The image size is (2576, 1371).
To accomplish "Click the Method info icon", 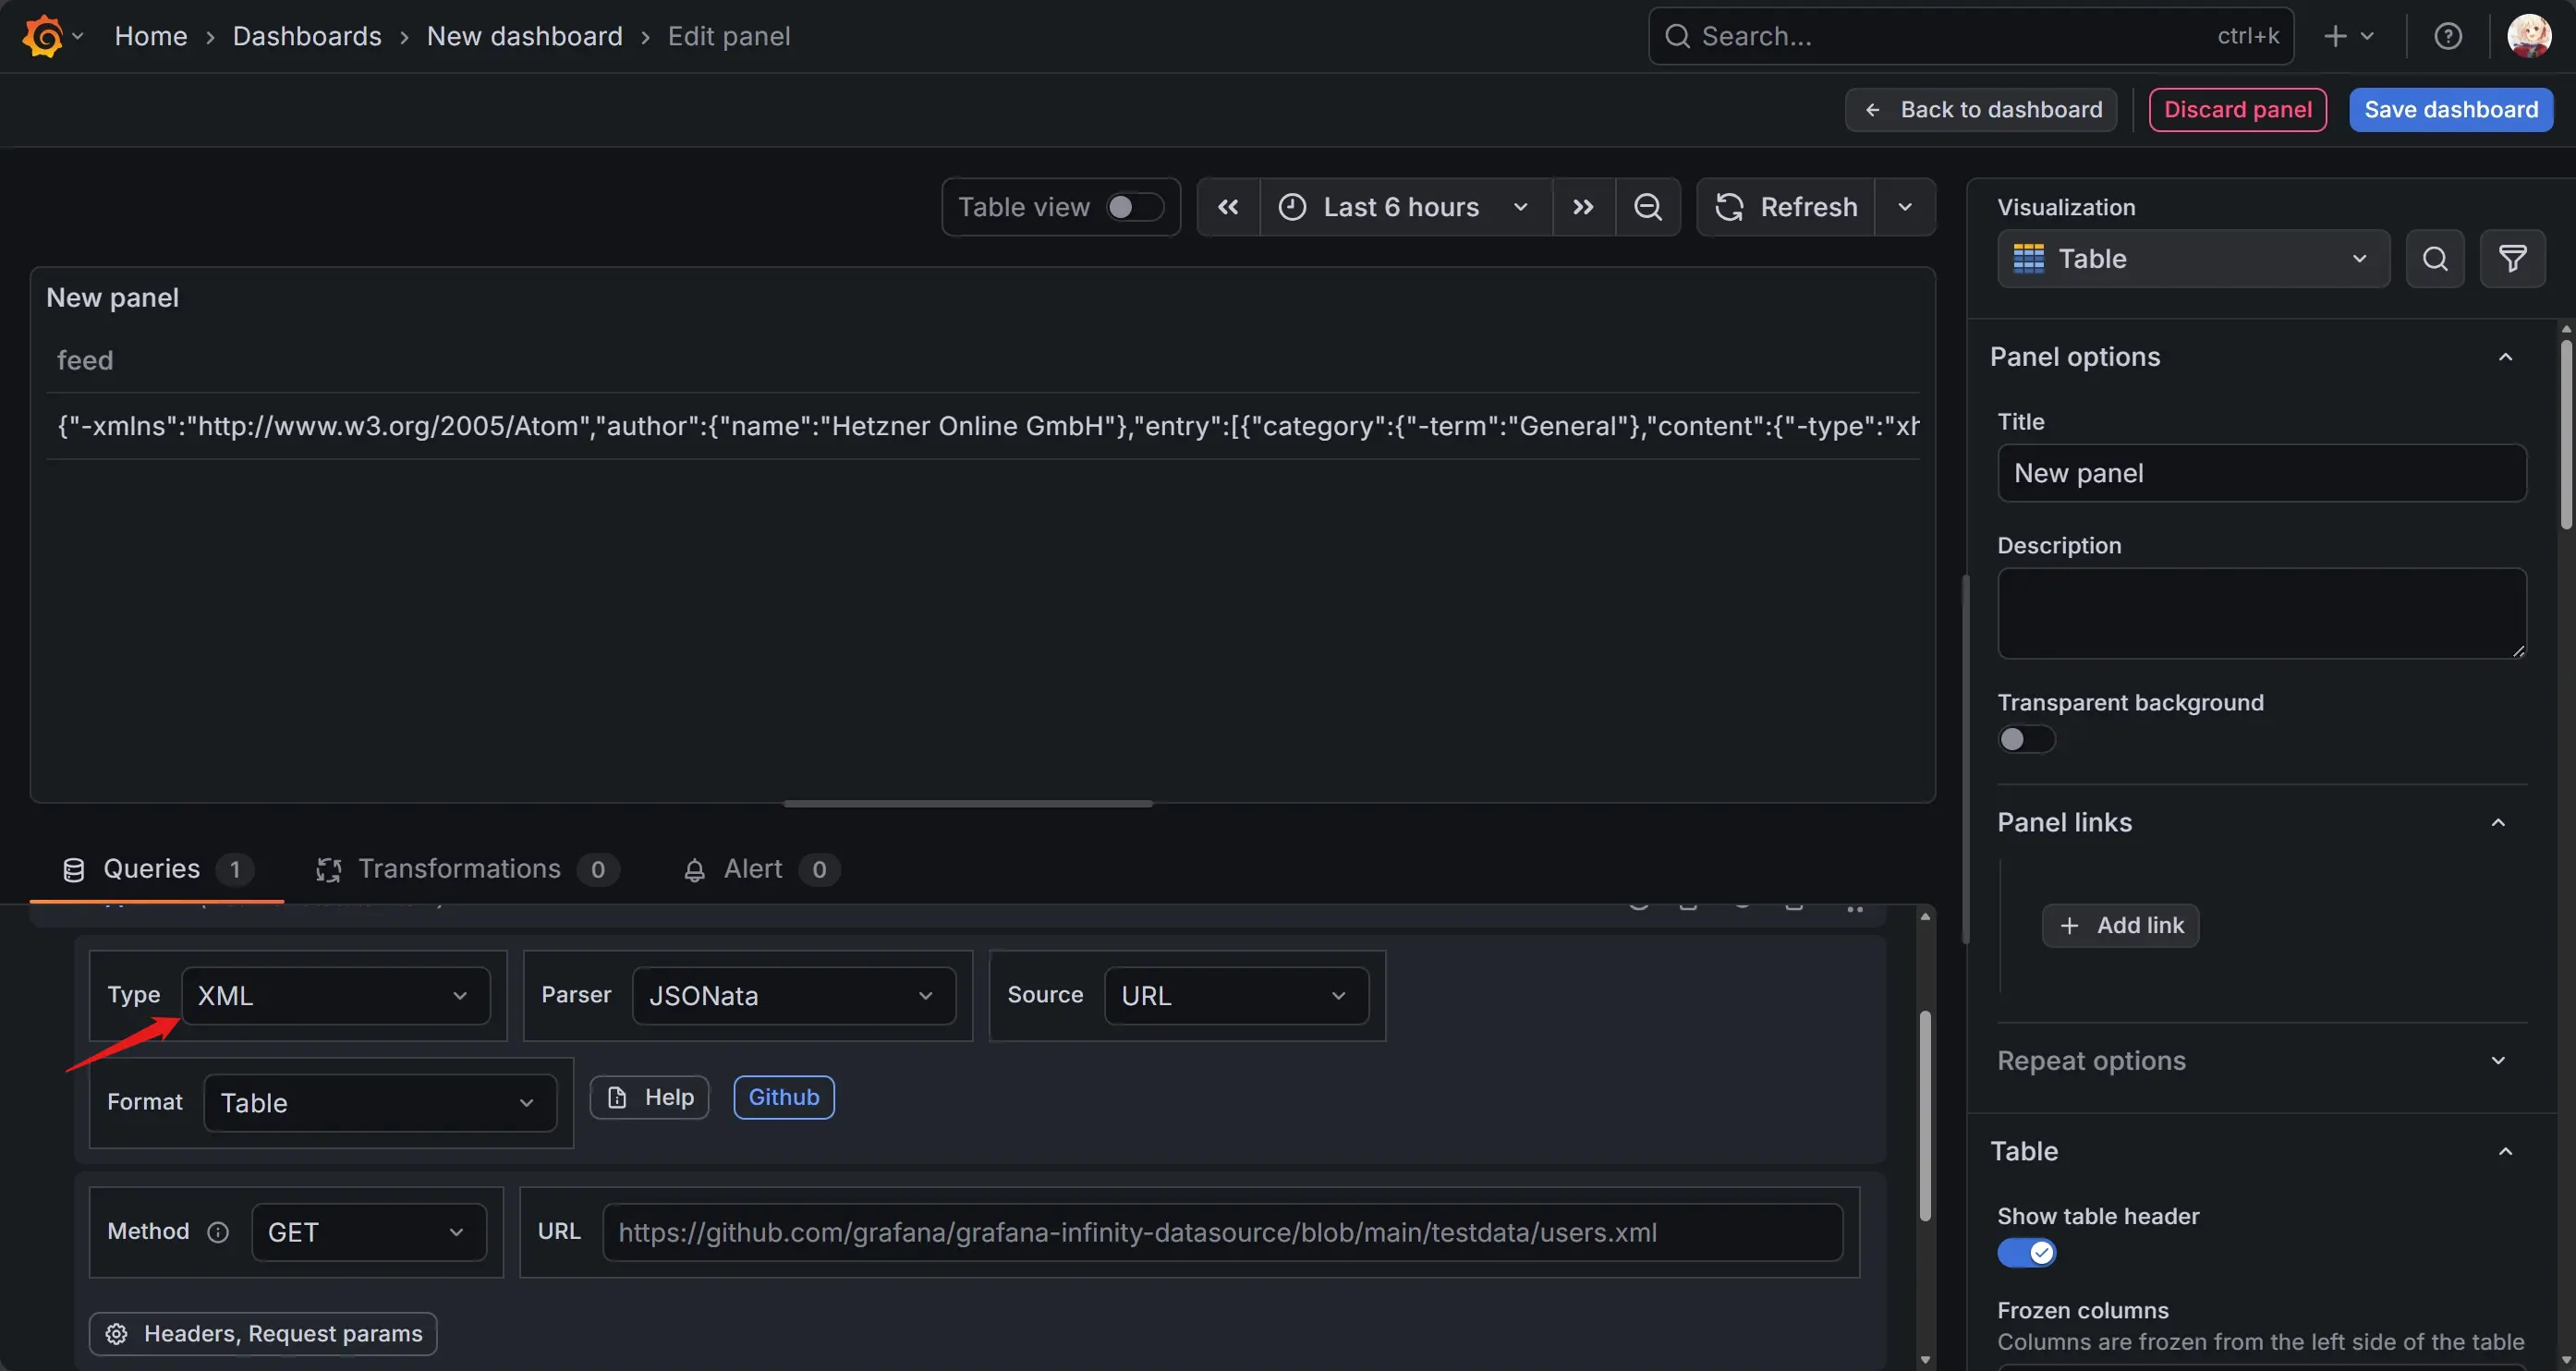I will 218,1232.
